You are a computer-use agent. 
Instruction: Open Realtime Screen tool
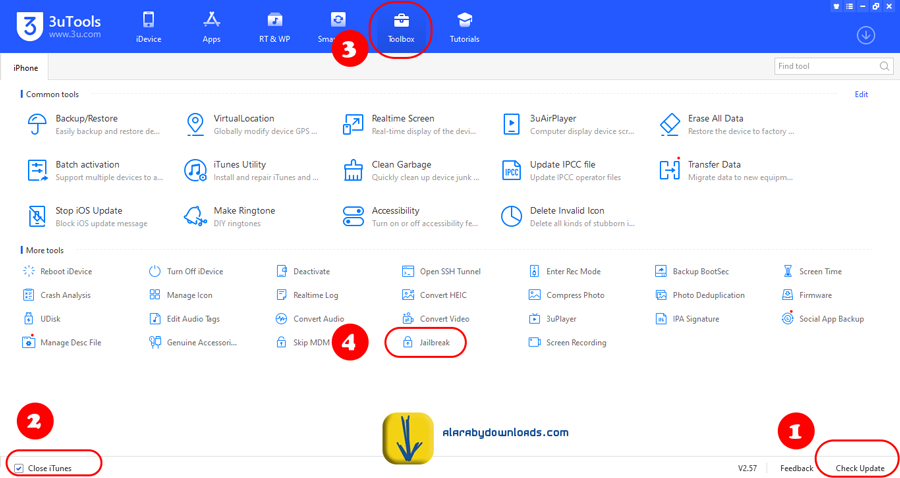pyautogui.click(x=409, y=124)
